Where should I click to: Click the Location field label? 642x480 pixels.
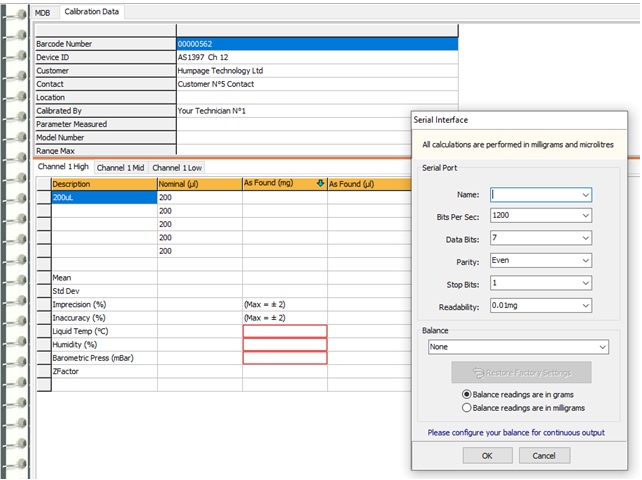click(106, 97)
